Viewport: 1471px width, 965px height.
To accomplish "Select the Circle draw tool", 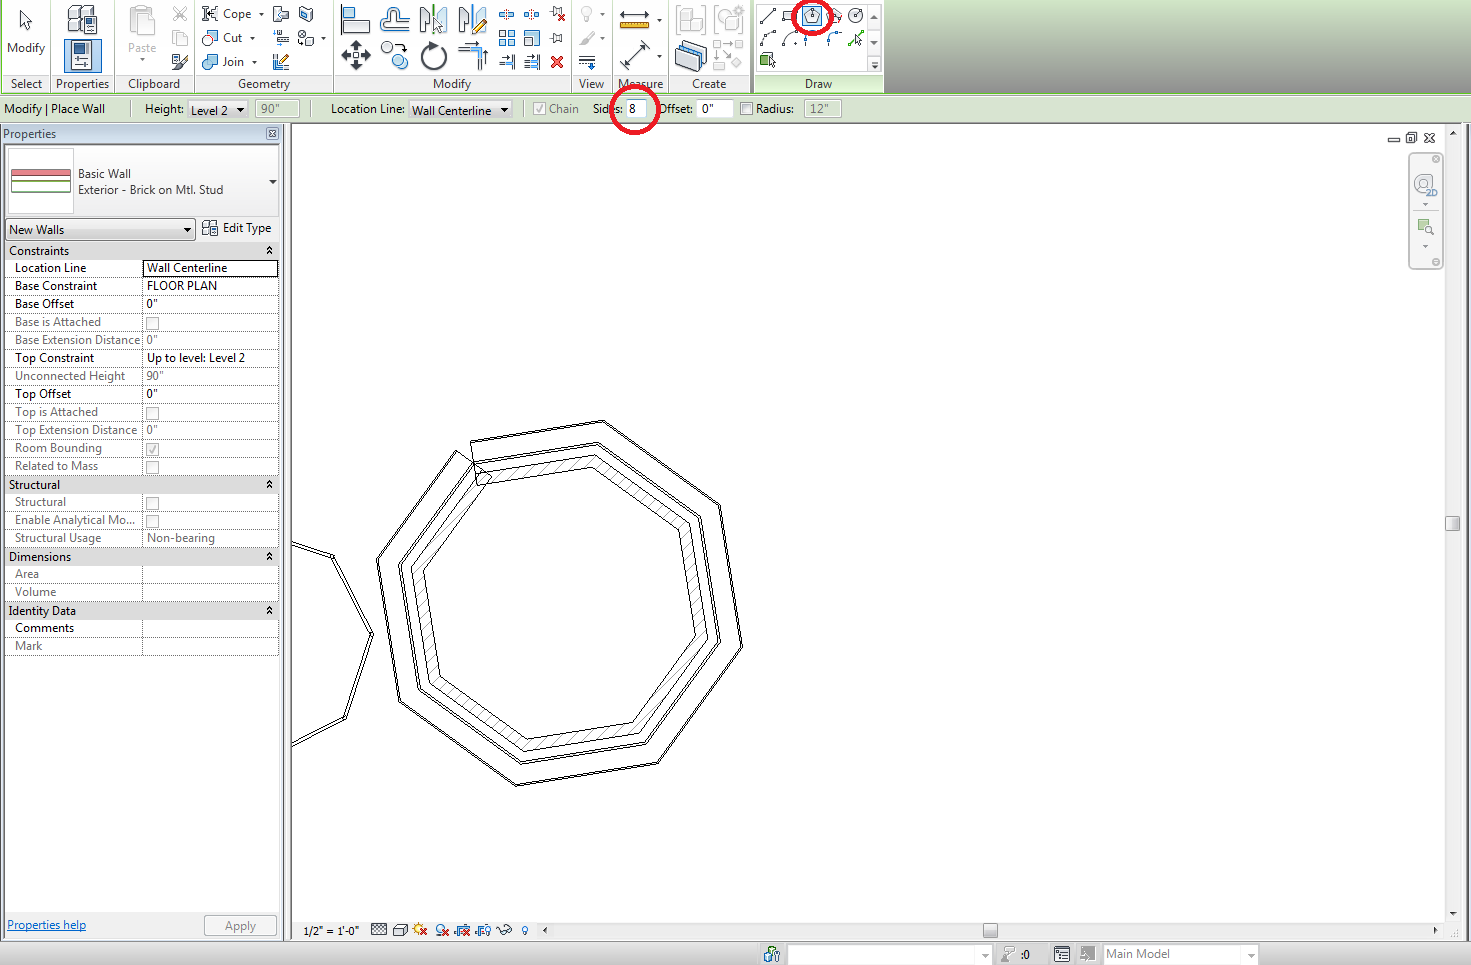I will [856, 15].
